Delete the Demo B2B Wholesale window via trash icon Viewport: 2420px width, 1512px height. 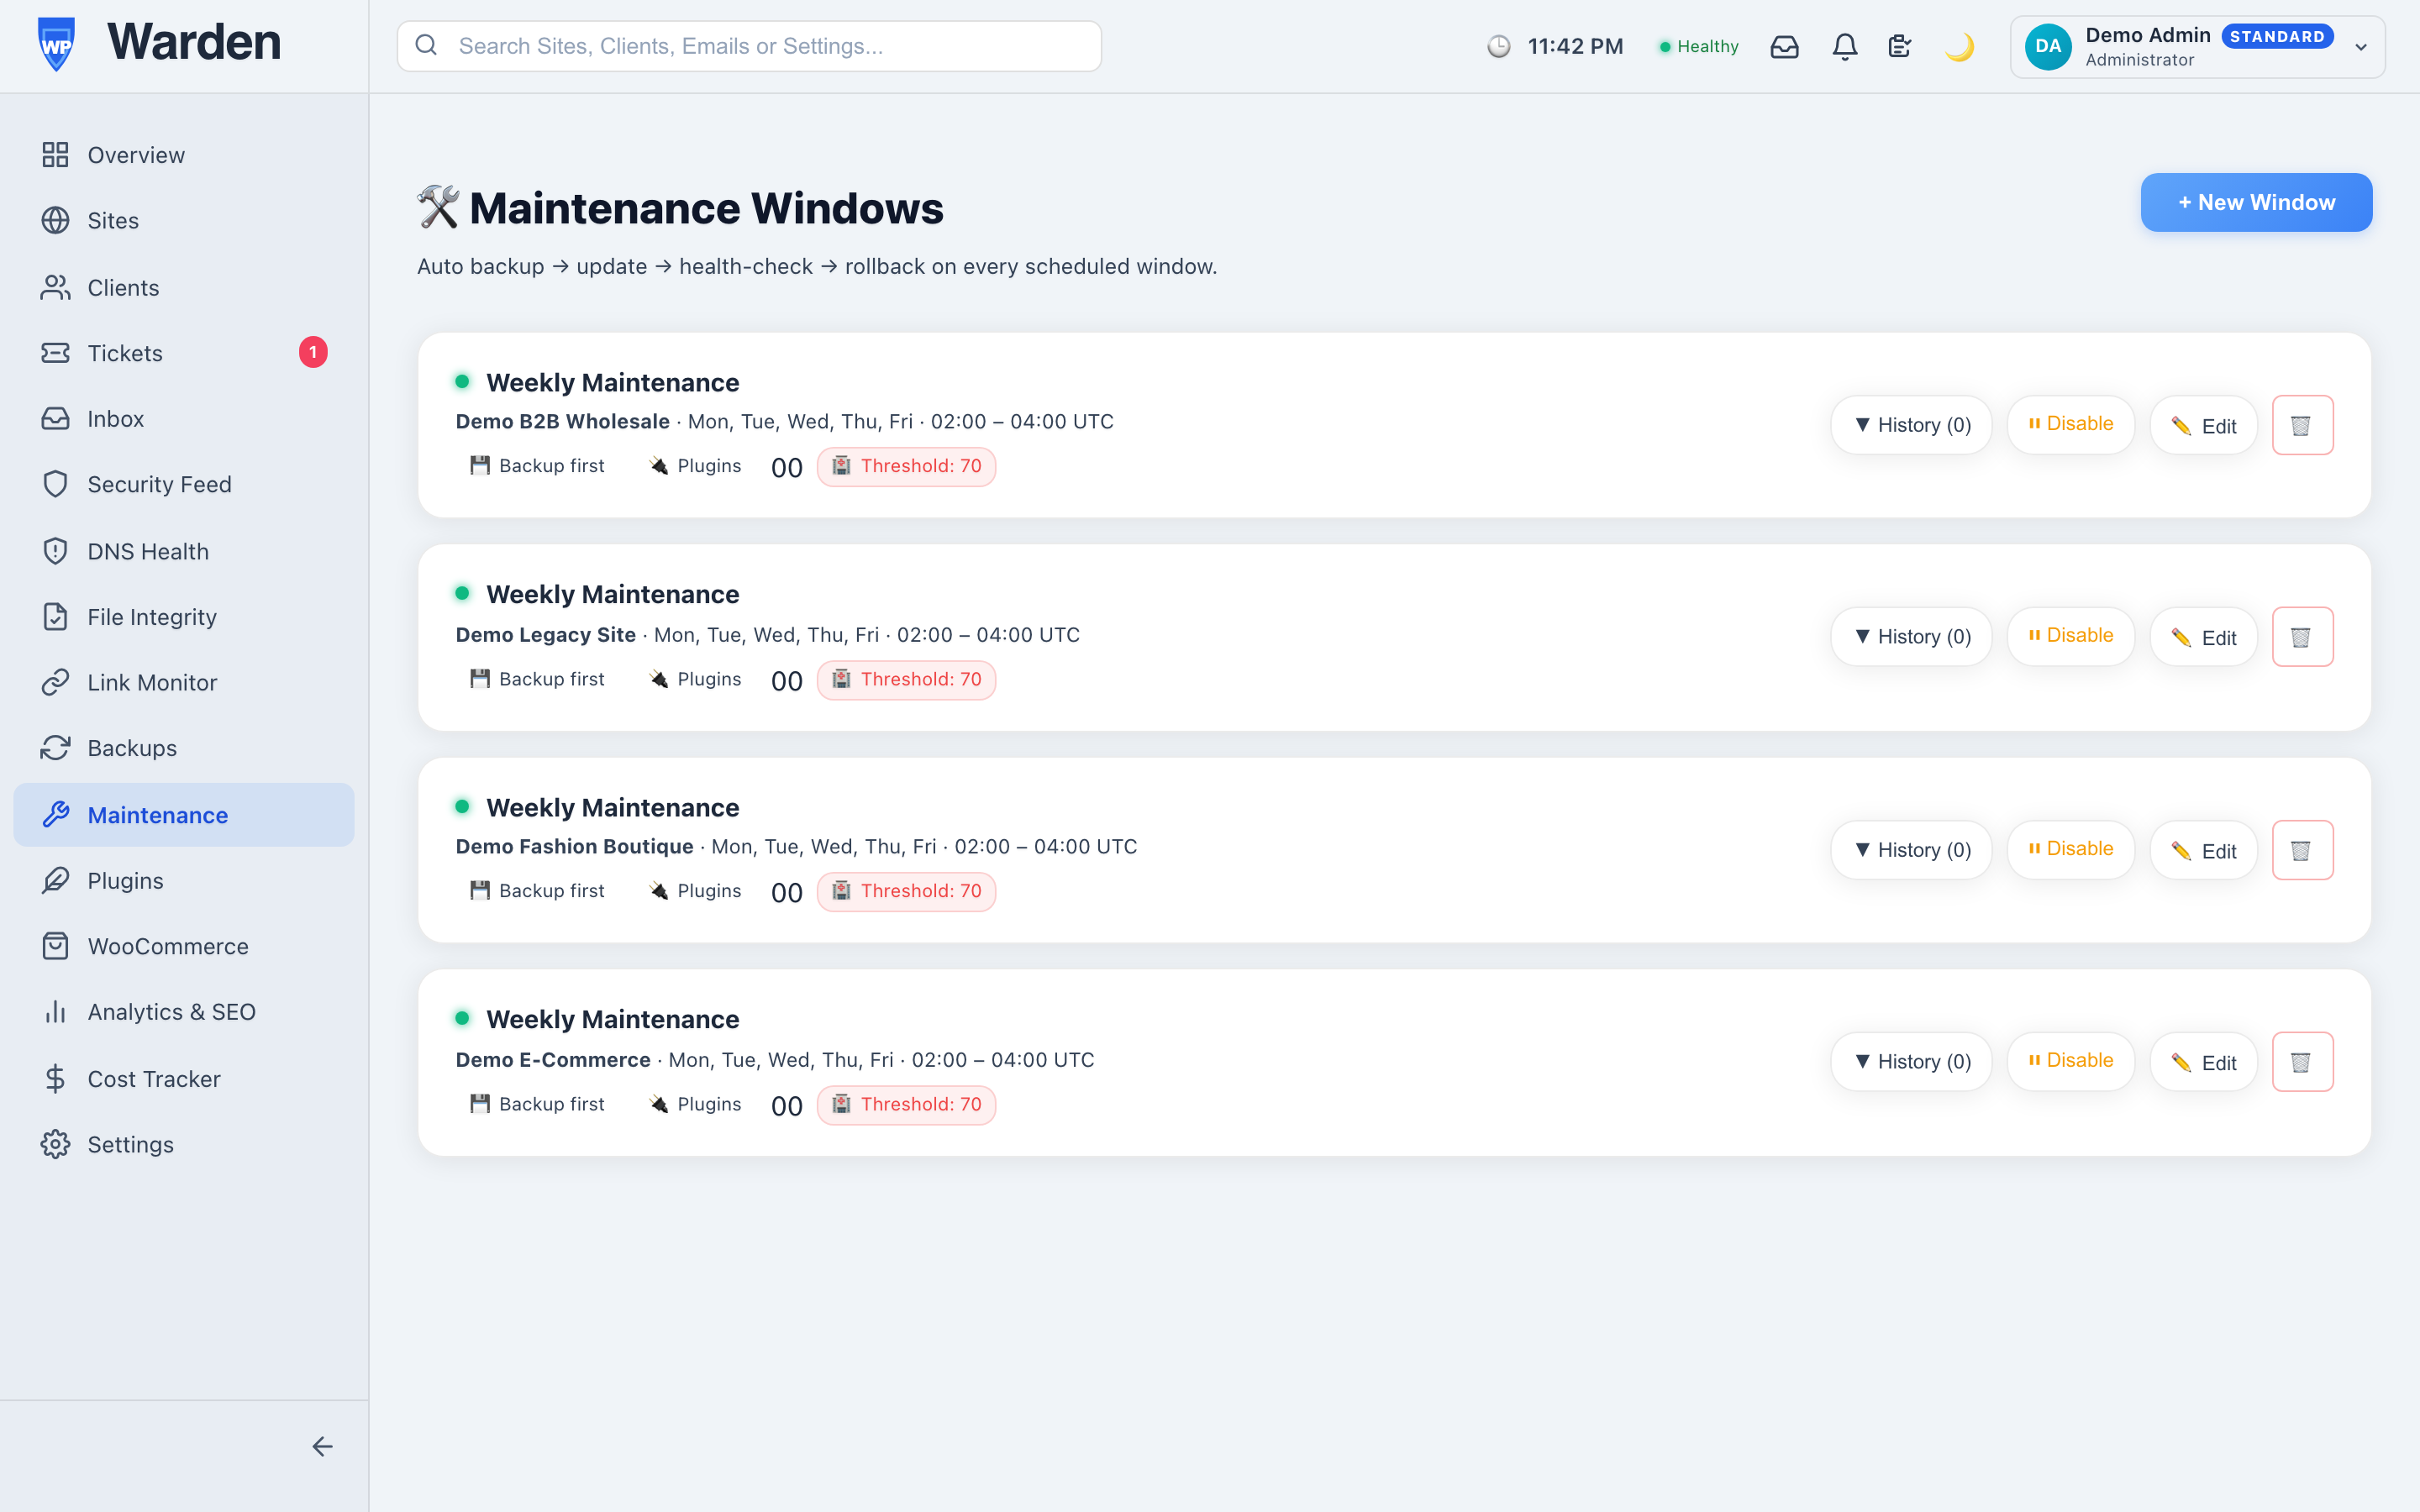pyautogui.click(x=2302, y=425)
